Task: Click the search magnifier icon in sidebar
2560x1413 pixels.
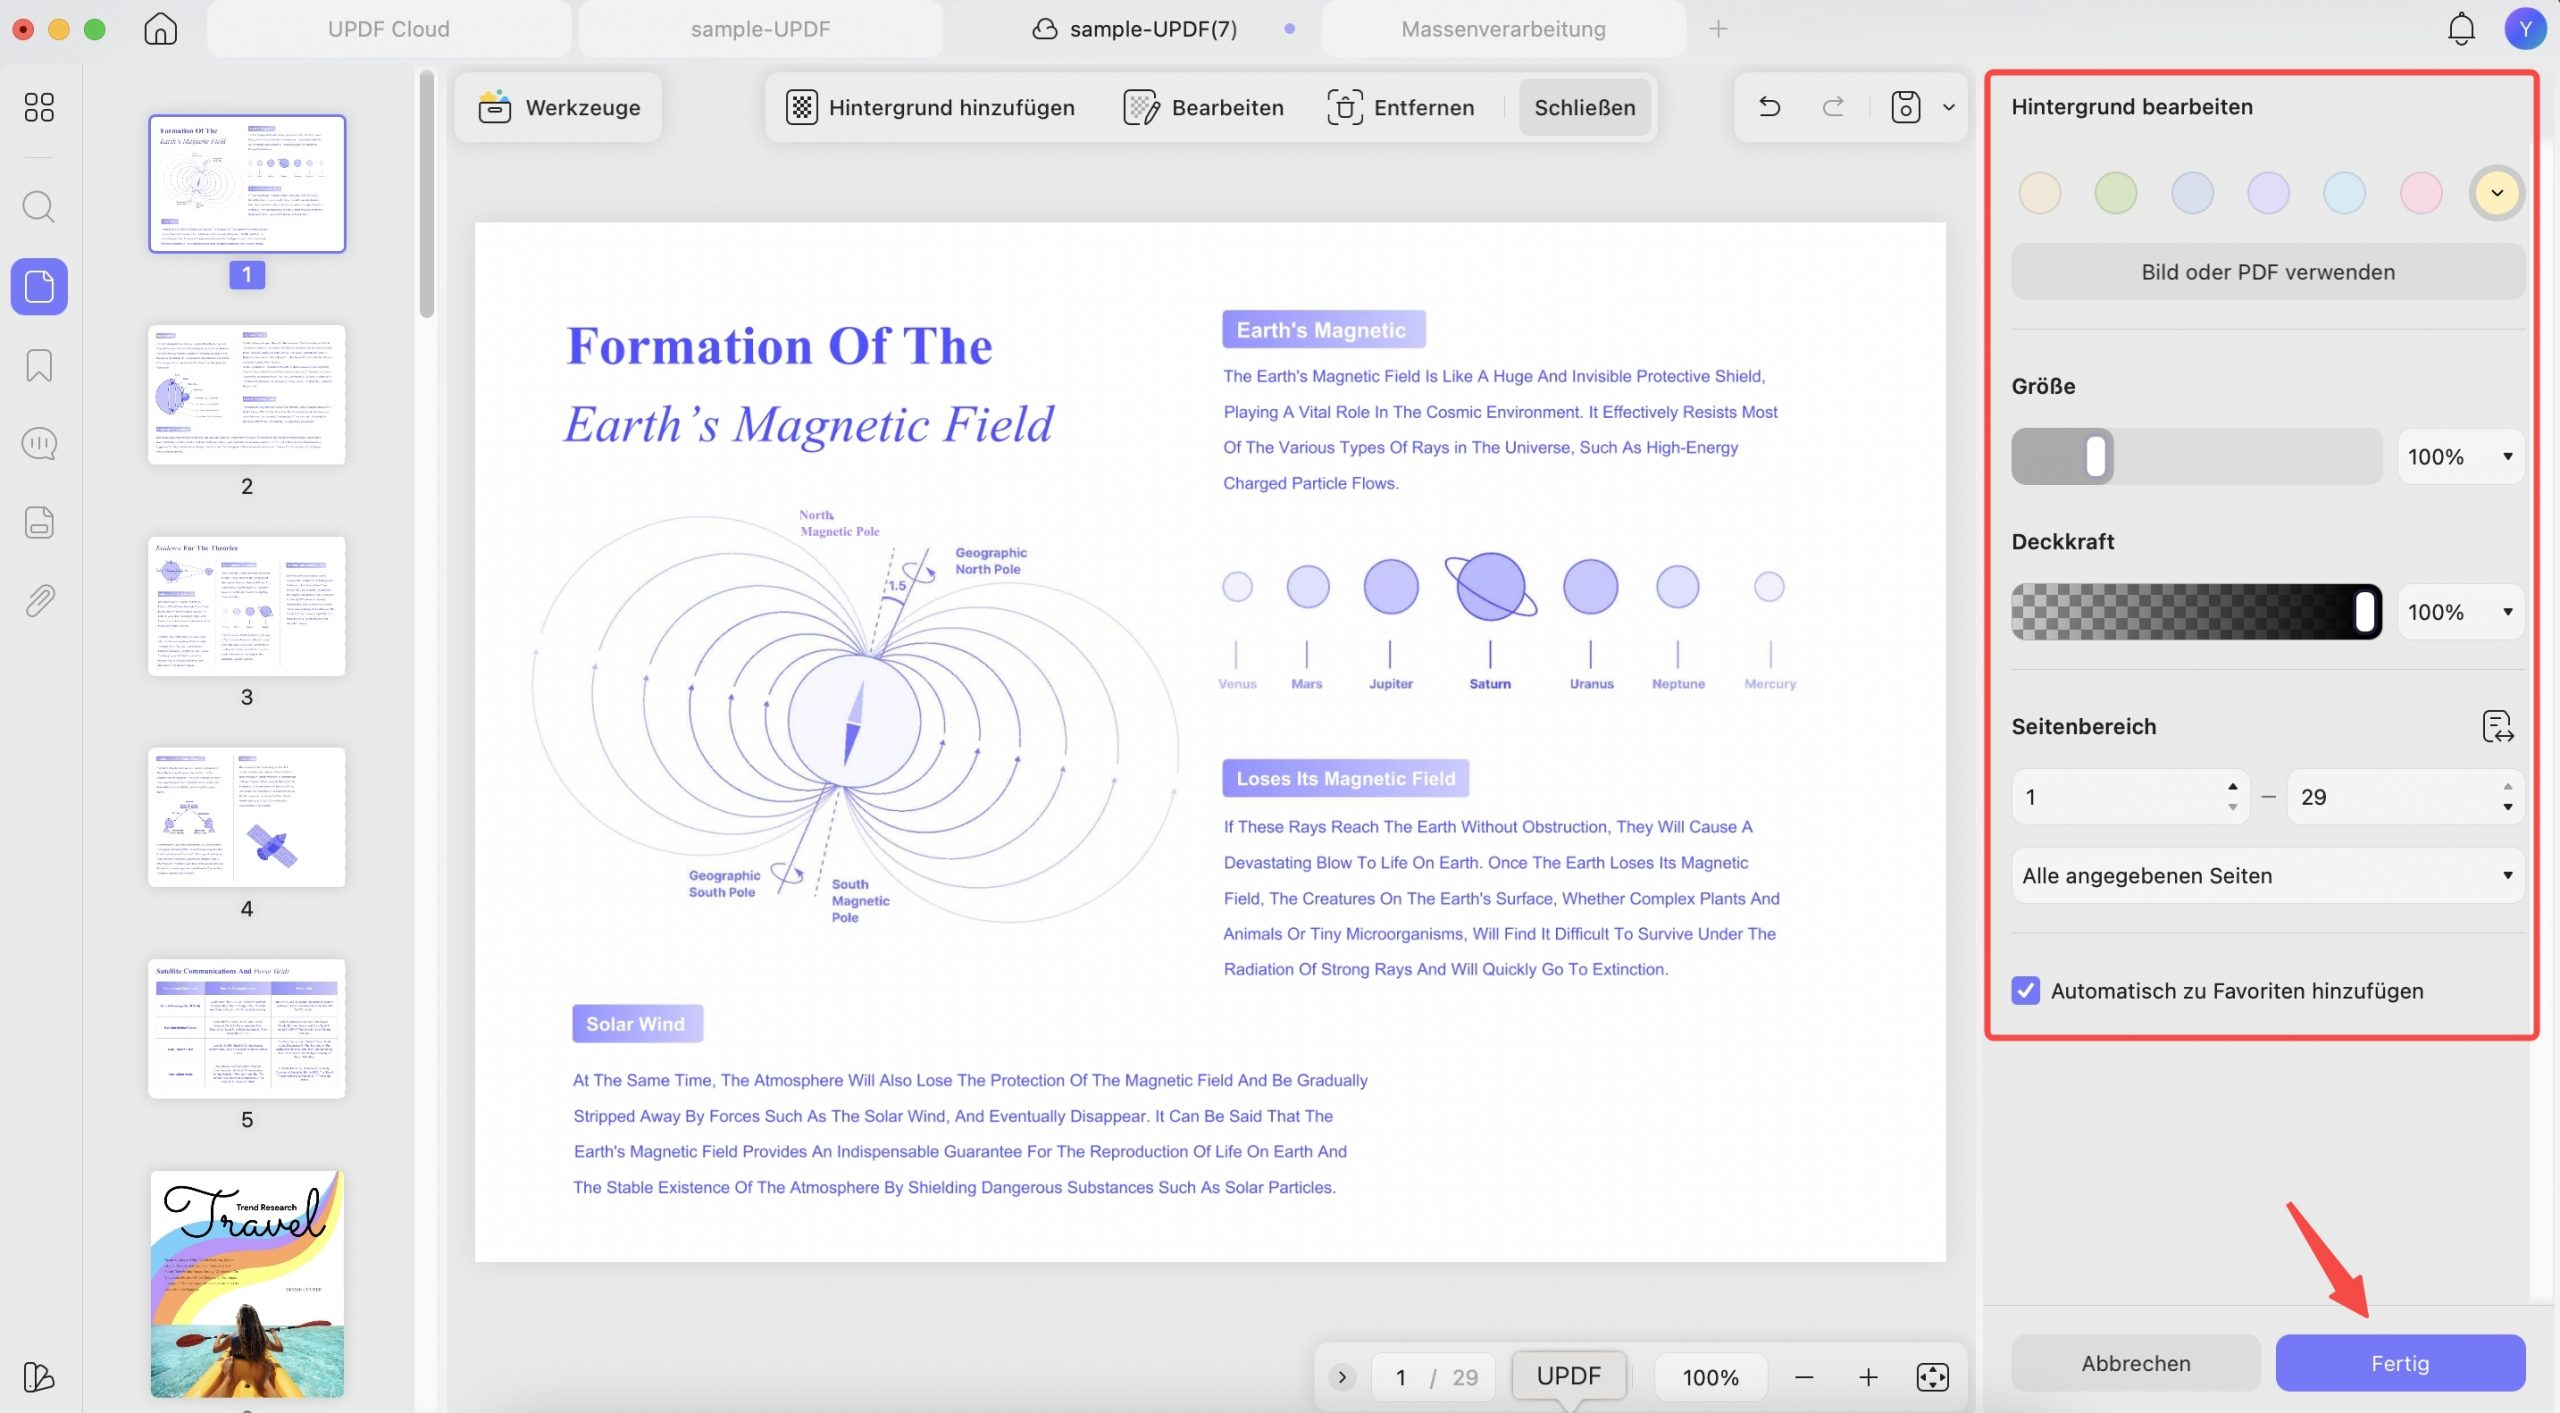Action: (39, 207)
